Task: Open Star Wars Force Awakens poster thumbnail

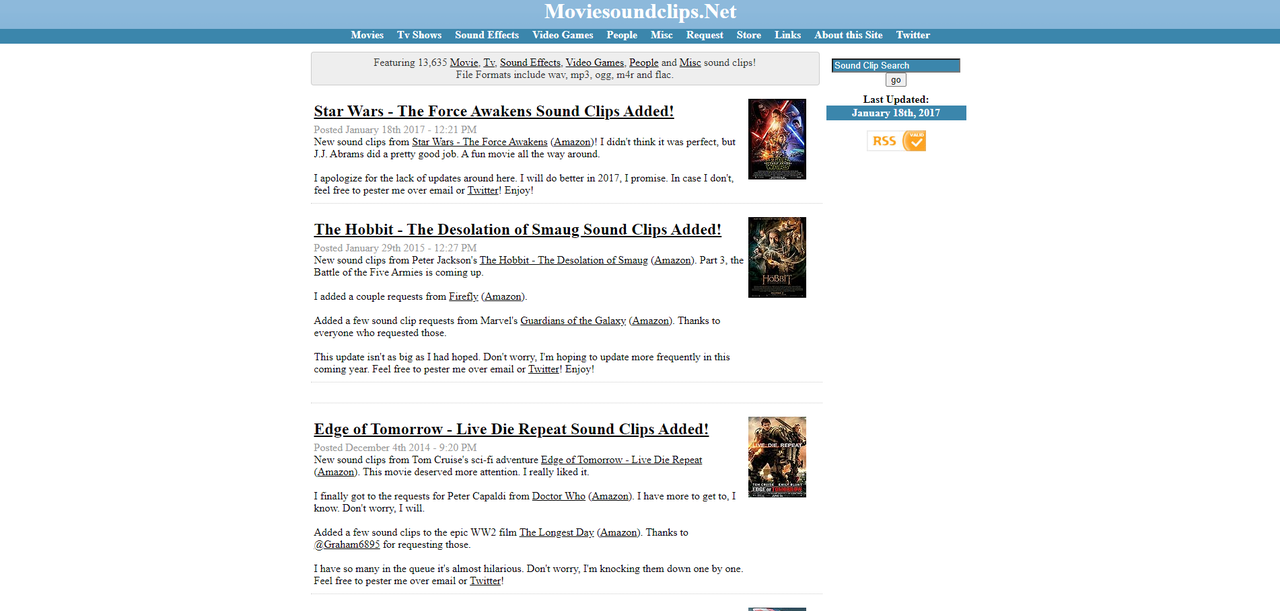Action: (x=777, y=139)
